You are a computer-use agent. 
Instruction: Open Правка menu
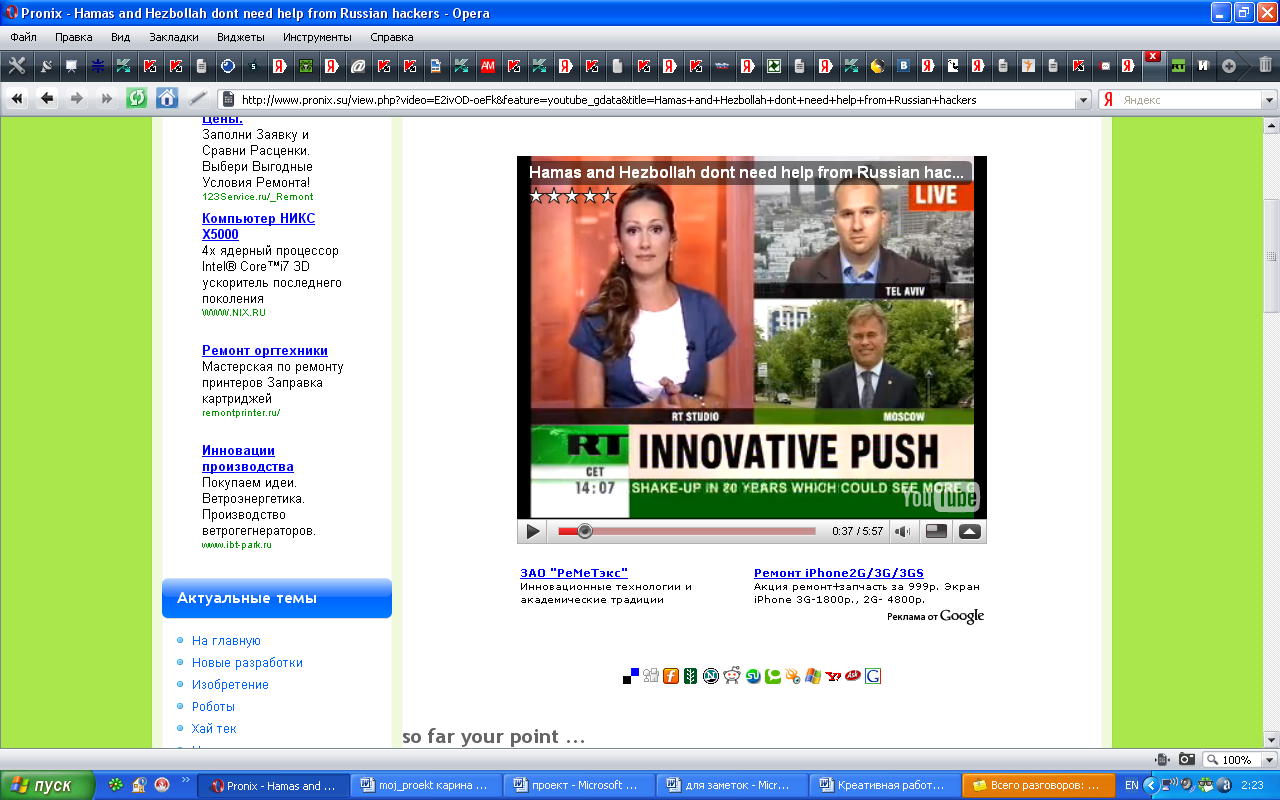[x=74, y=37]
